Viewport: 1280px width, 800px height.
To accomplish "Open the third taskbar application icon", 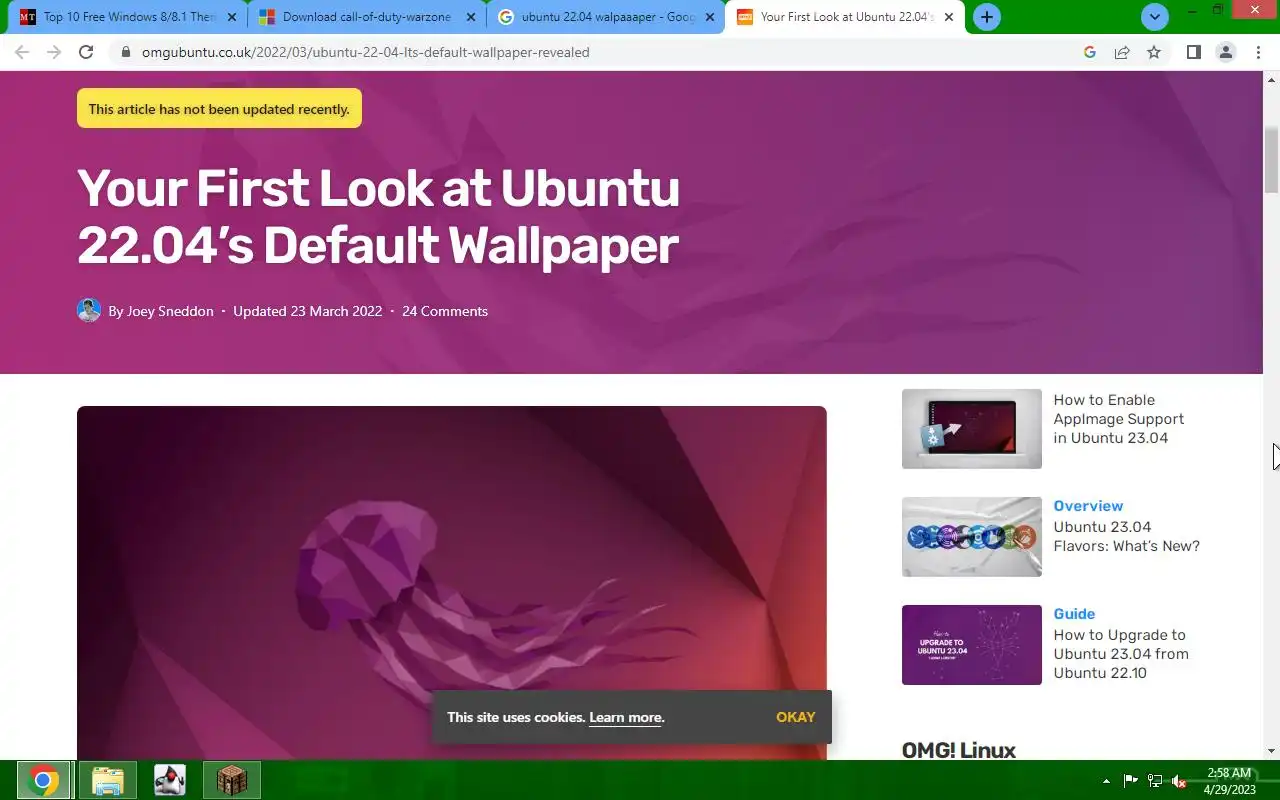I will 170,780.
